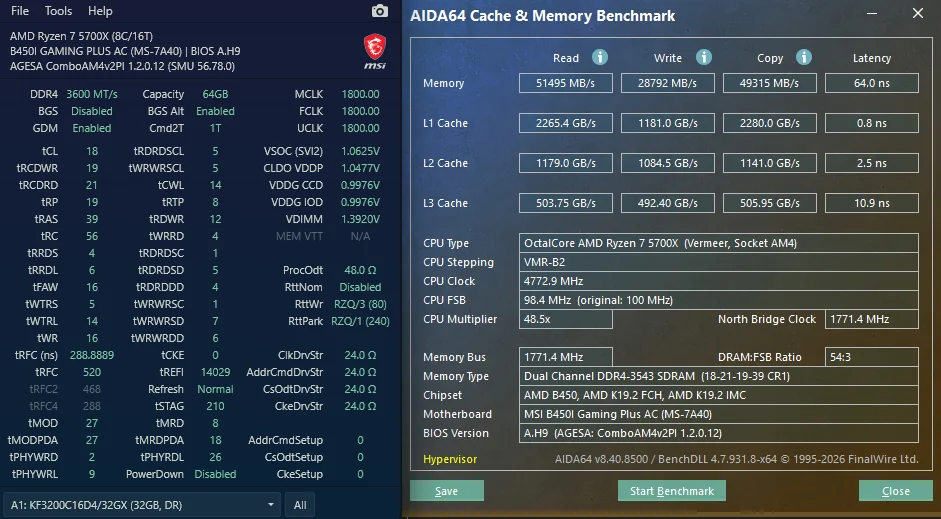Save the benchmark results
Screen dimensions: 941x519
(446, 491)
